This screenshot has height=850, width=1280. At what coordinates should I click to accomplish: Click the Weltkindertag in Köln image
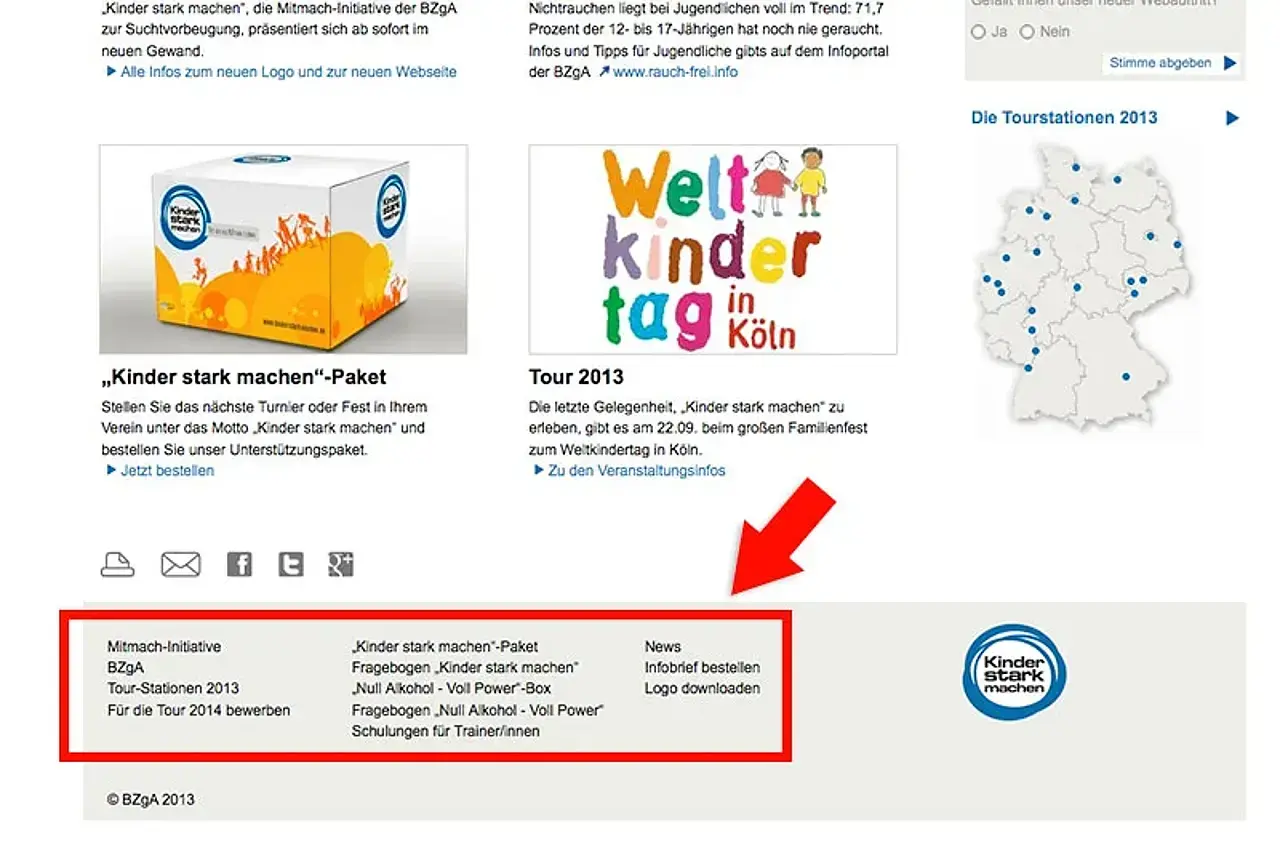tap(713, 249)
